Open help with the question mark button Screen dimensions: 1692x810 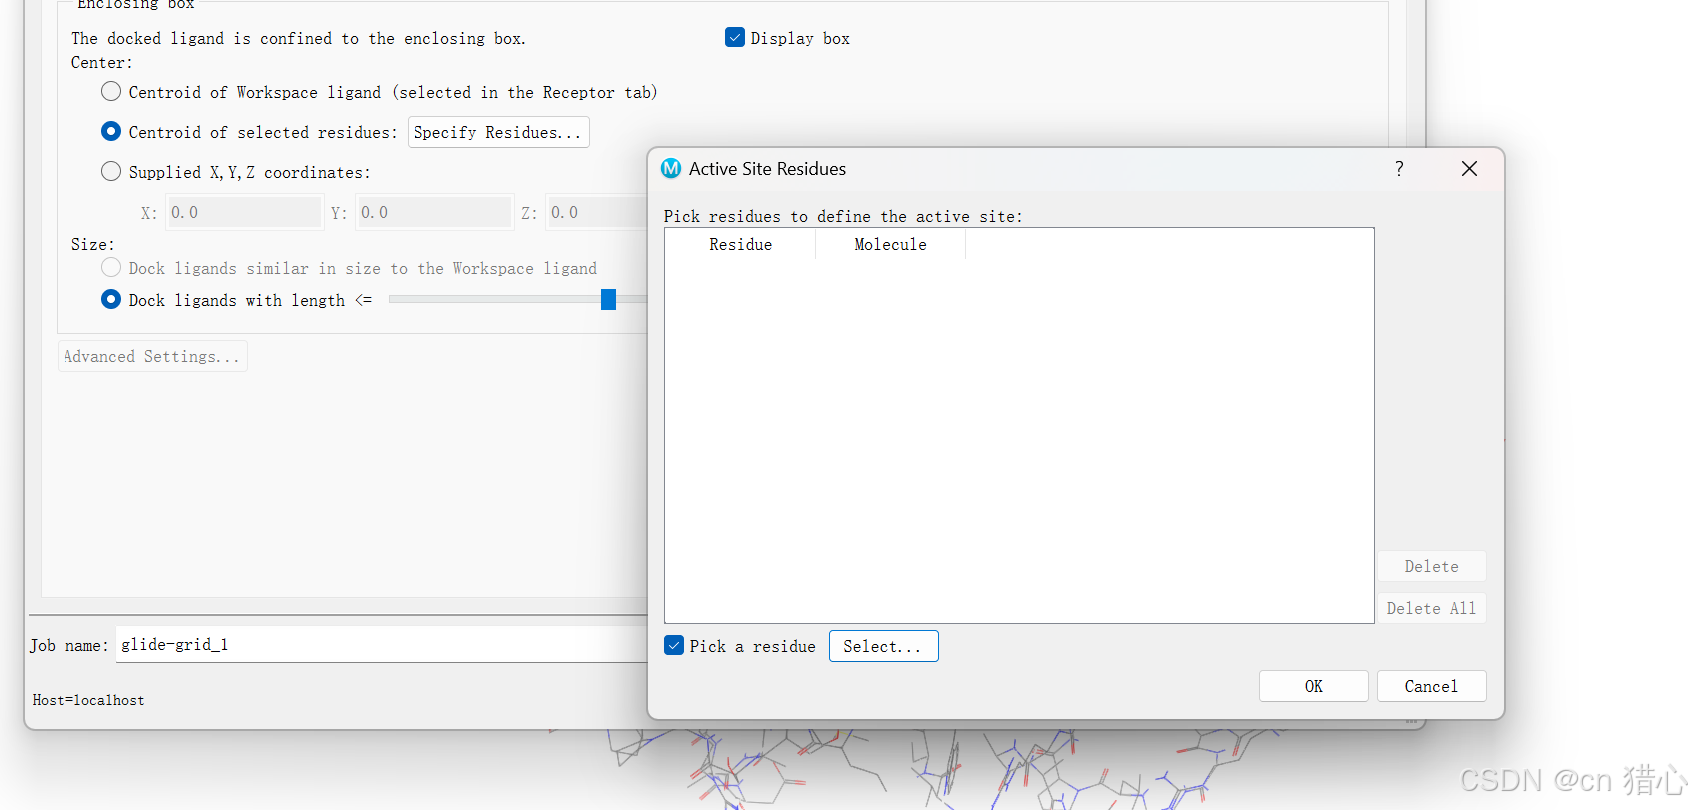[1399, 169]
